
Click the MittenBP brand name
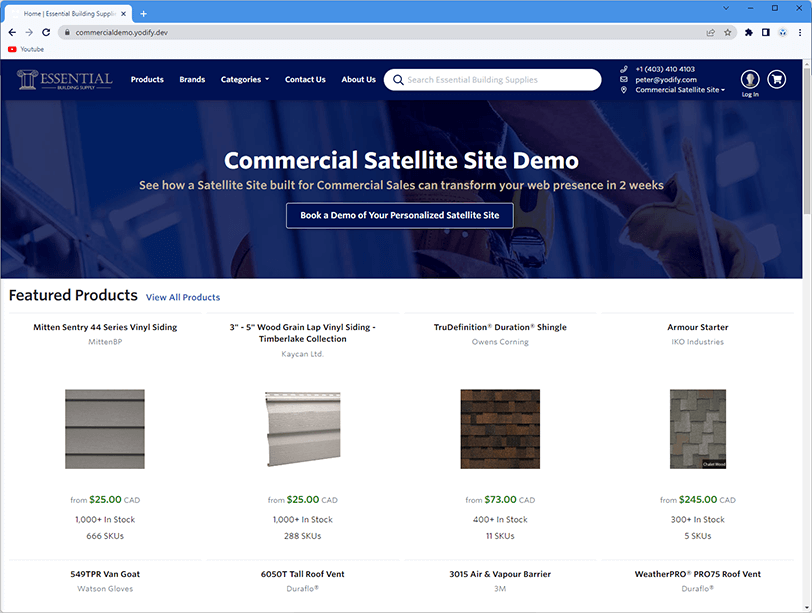pos(105,342)
